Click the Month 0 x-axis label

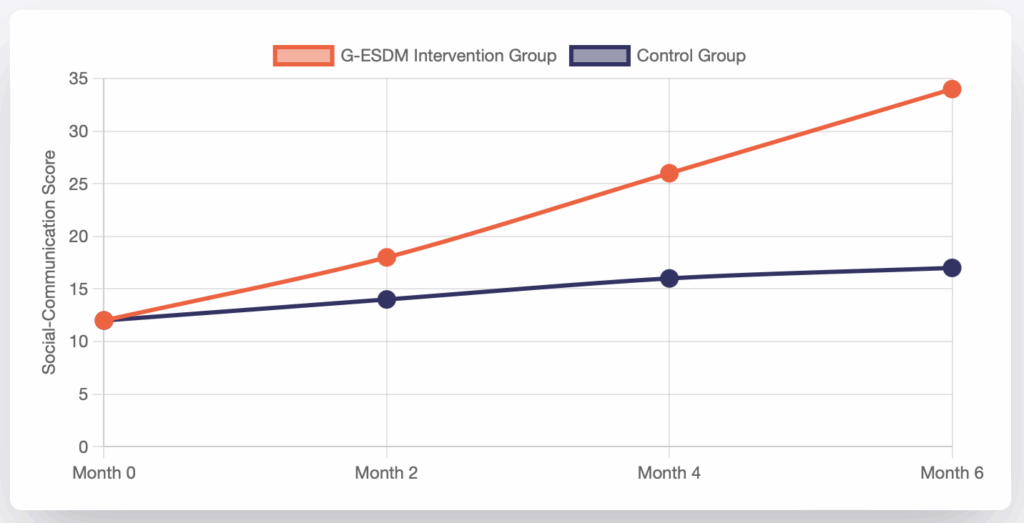point(103,473)
